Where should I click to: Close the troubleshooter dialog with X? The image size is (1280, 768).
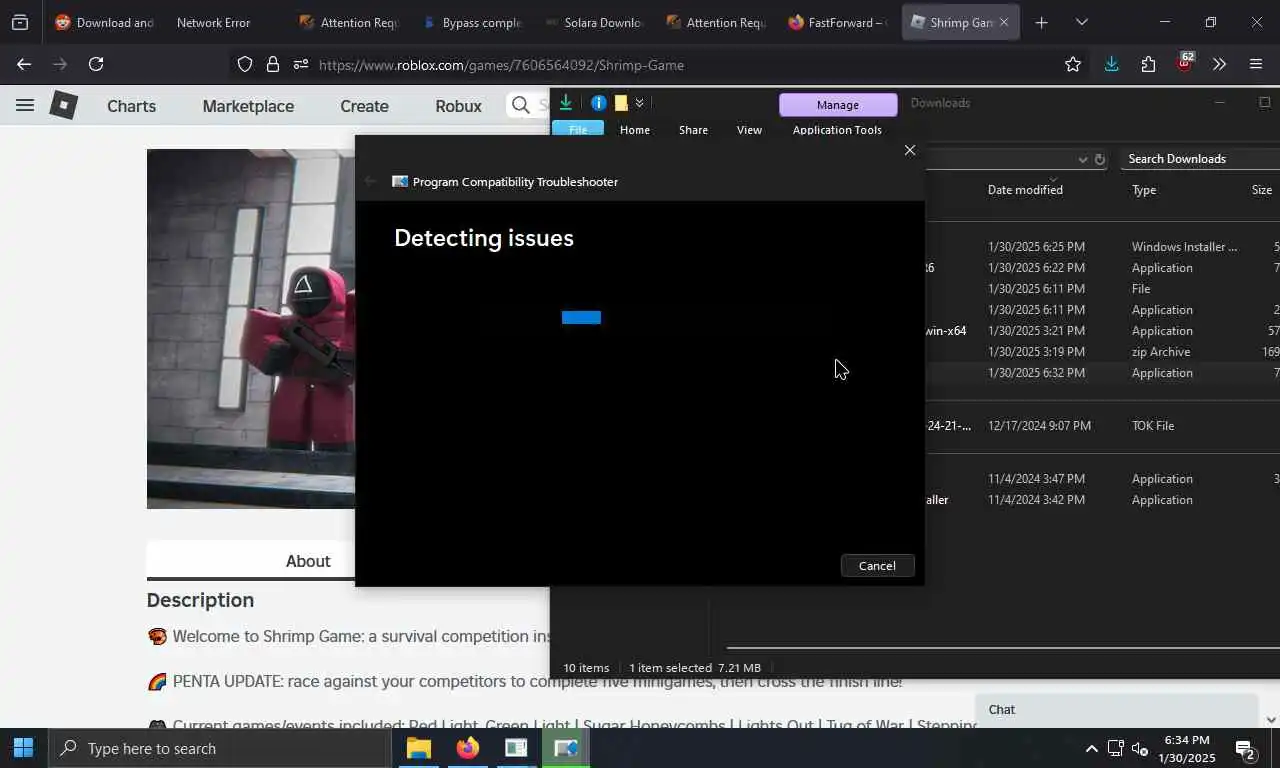(909, 150)
